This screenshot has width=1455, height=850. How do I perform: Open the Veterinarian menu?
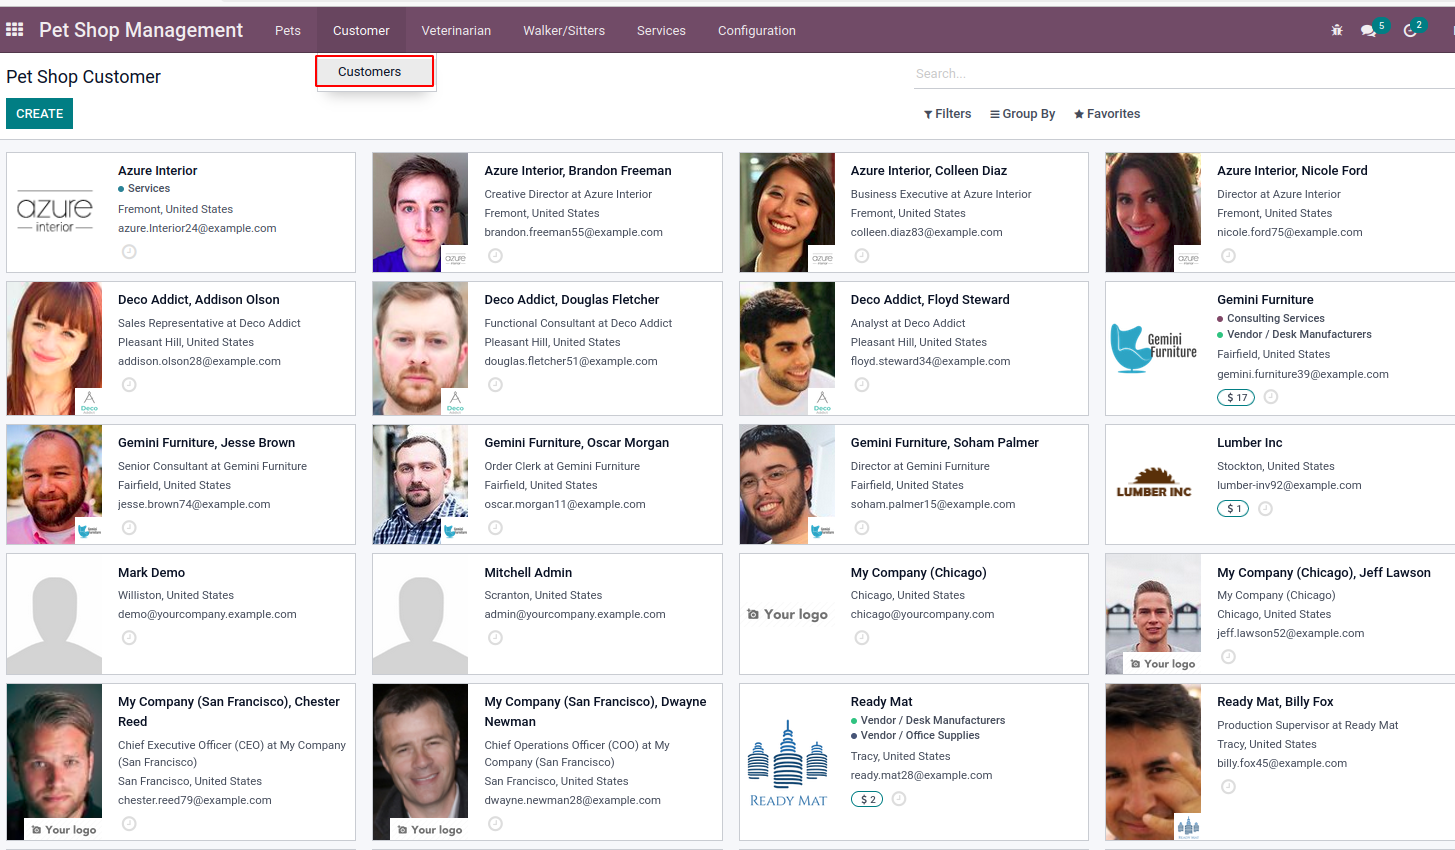(x=456, y=31)
